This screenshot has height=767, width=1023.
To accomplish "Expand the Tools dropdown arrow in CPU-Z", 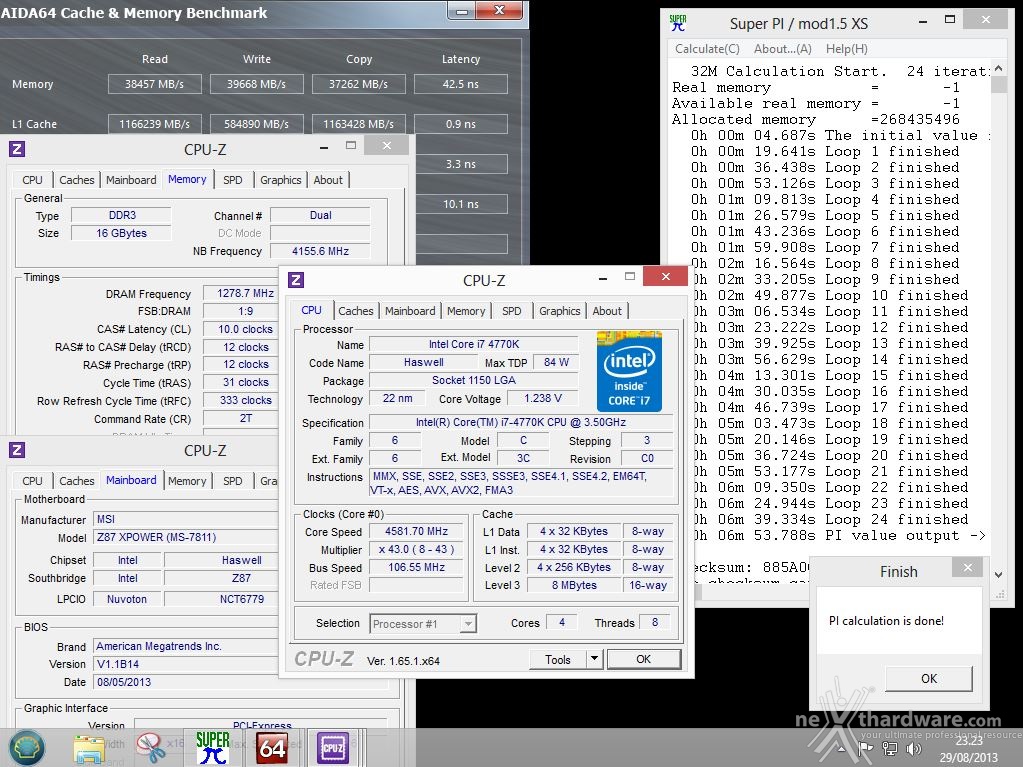I will 594,659.
